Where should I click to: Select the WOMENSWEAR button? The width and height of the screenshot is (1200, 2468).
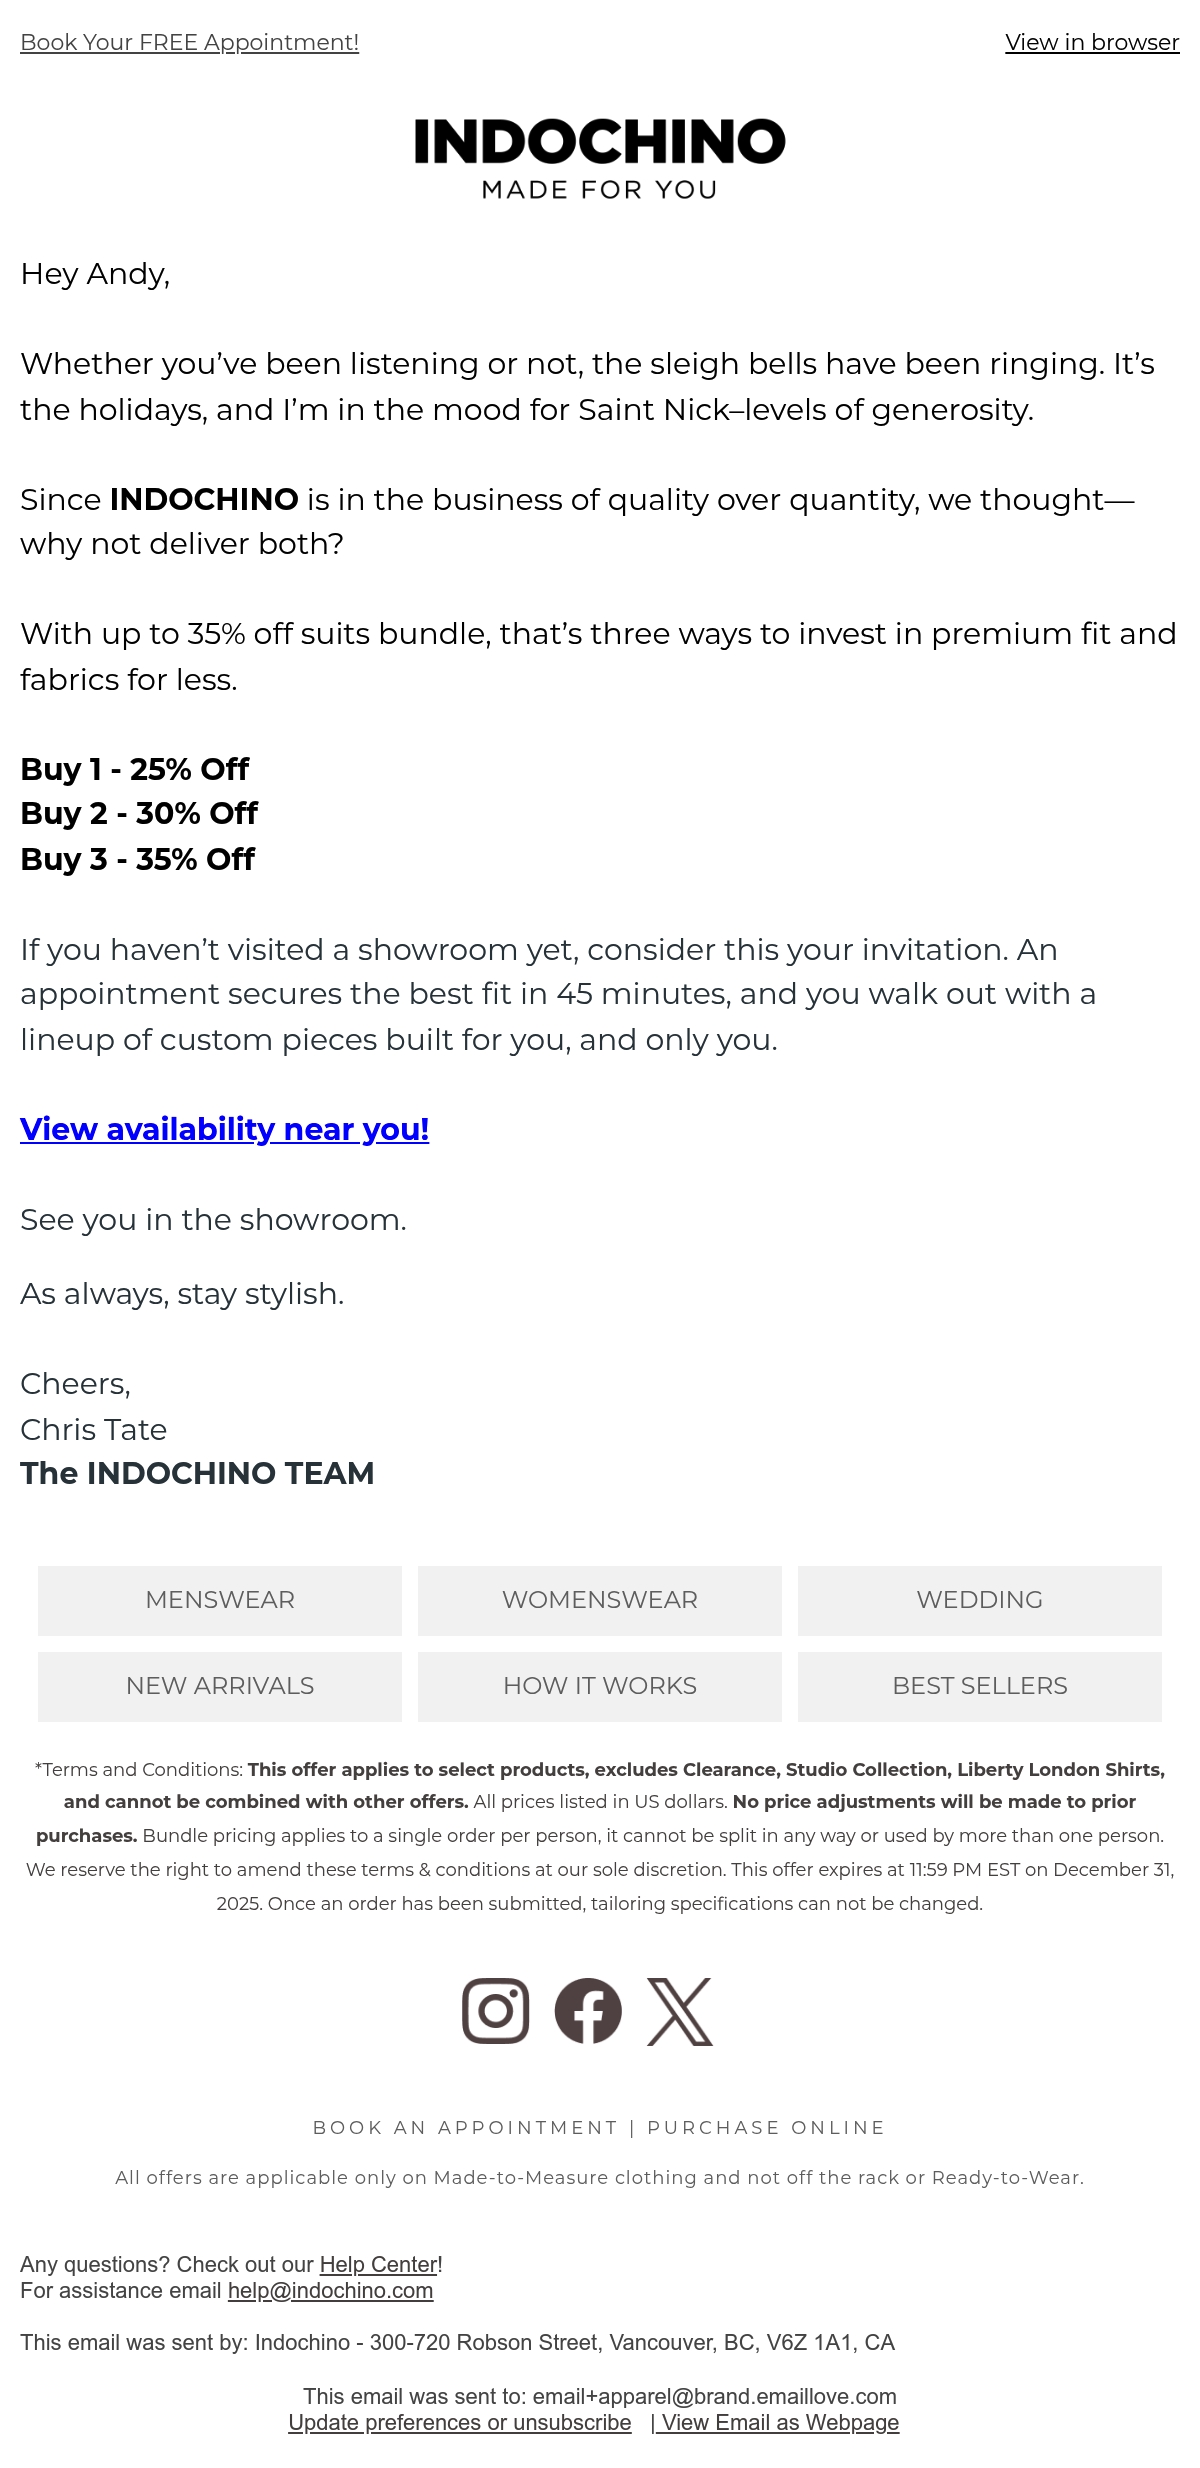600,1600
